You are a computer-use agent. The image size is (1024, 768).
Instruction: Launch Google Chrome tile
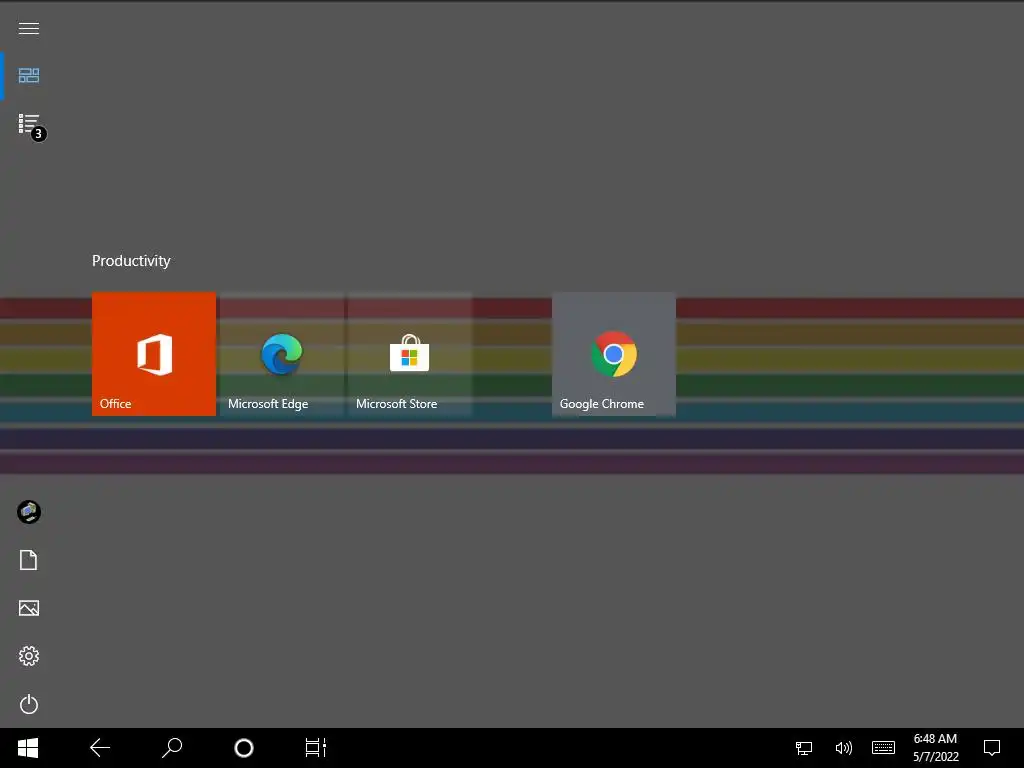point(614,354)
